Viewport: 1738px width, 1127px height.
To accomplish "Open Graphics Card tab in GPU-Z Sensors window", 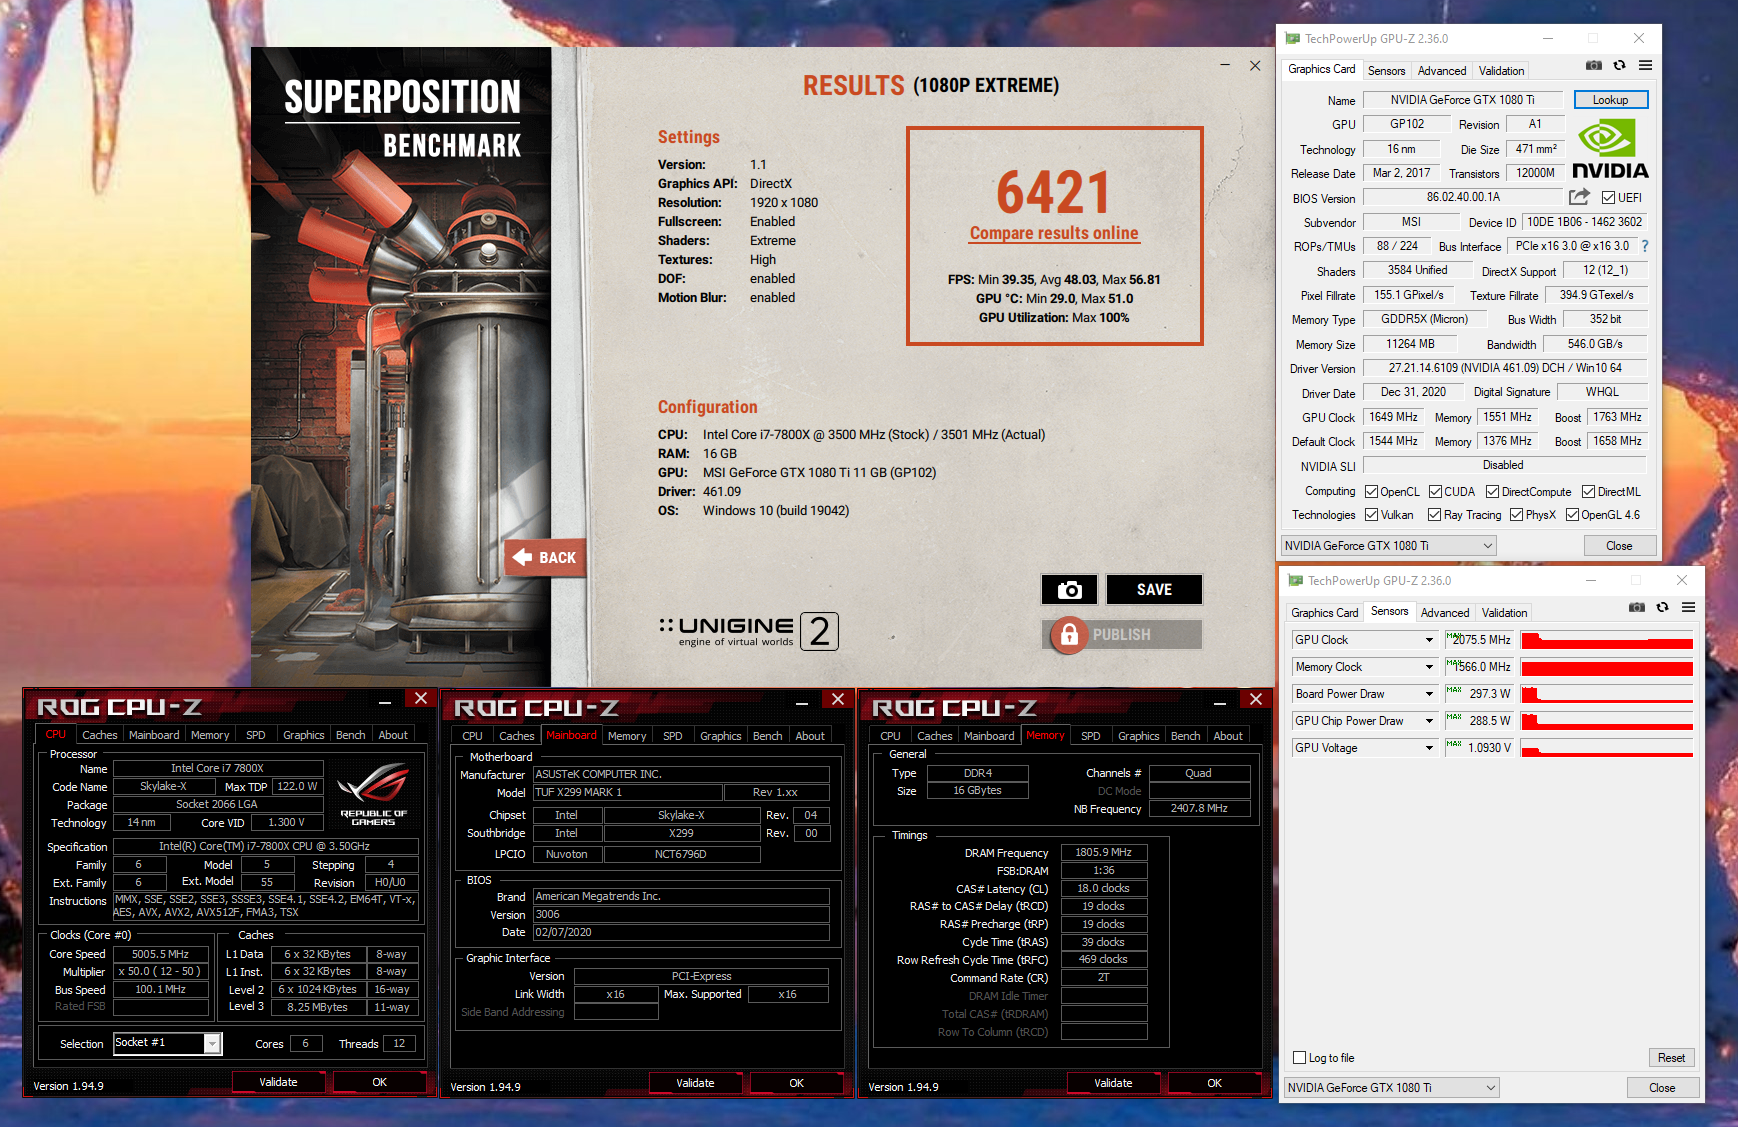I will coord(1324,613).
